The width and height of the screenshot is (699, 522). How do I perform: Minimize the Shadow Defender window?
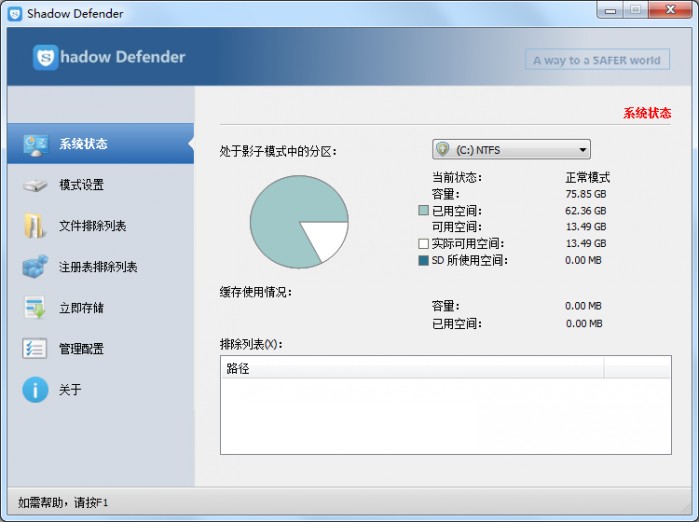pos(610,10)
